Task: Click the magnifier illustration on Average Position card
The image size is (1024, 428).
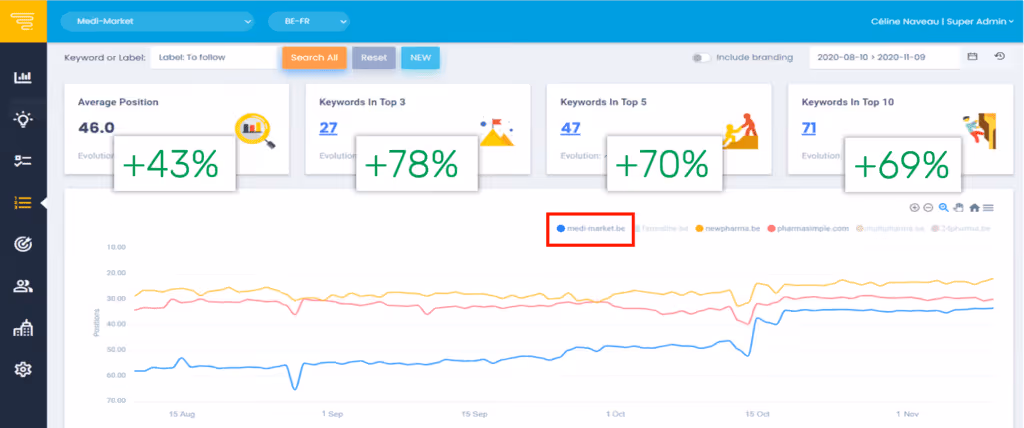Action: [x=255, y=130]
